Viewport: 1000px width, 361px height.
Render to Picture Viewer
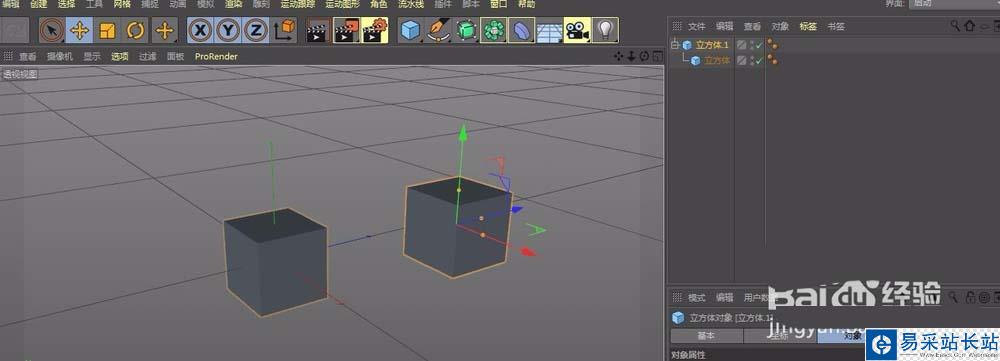coord(346,30)
